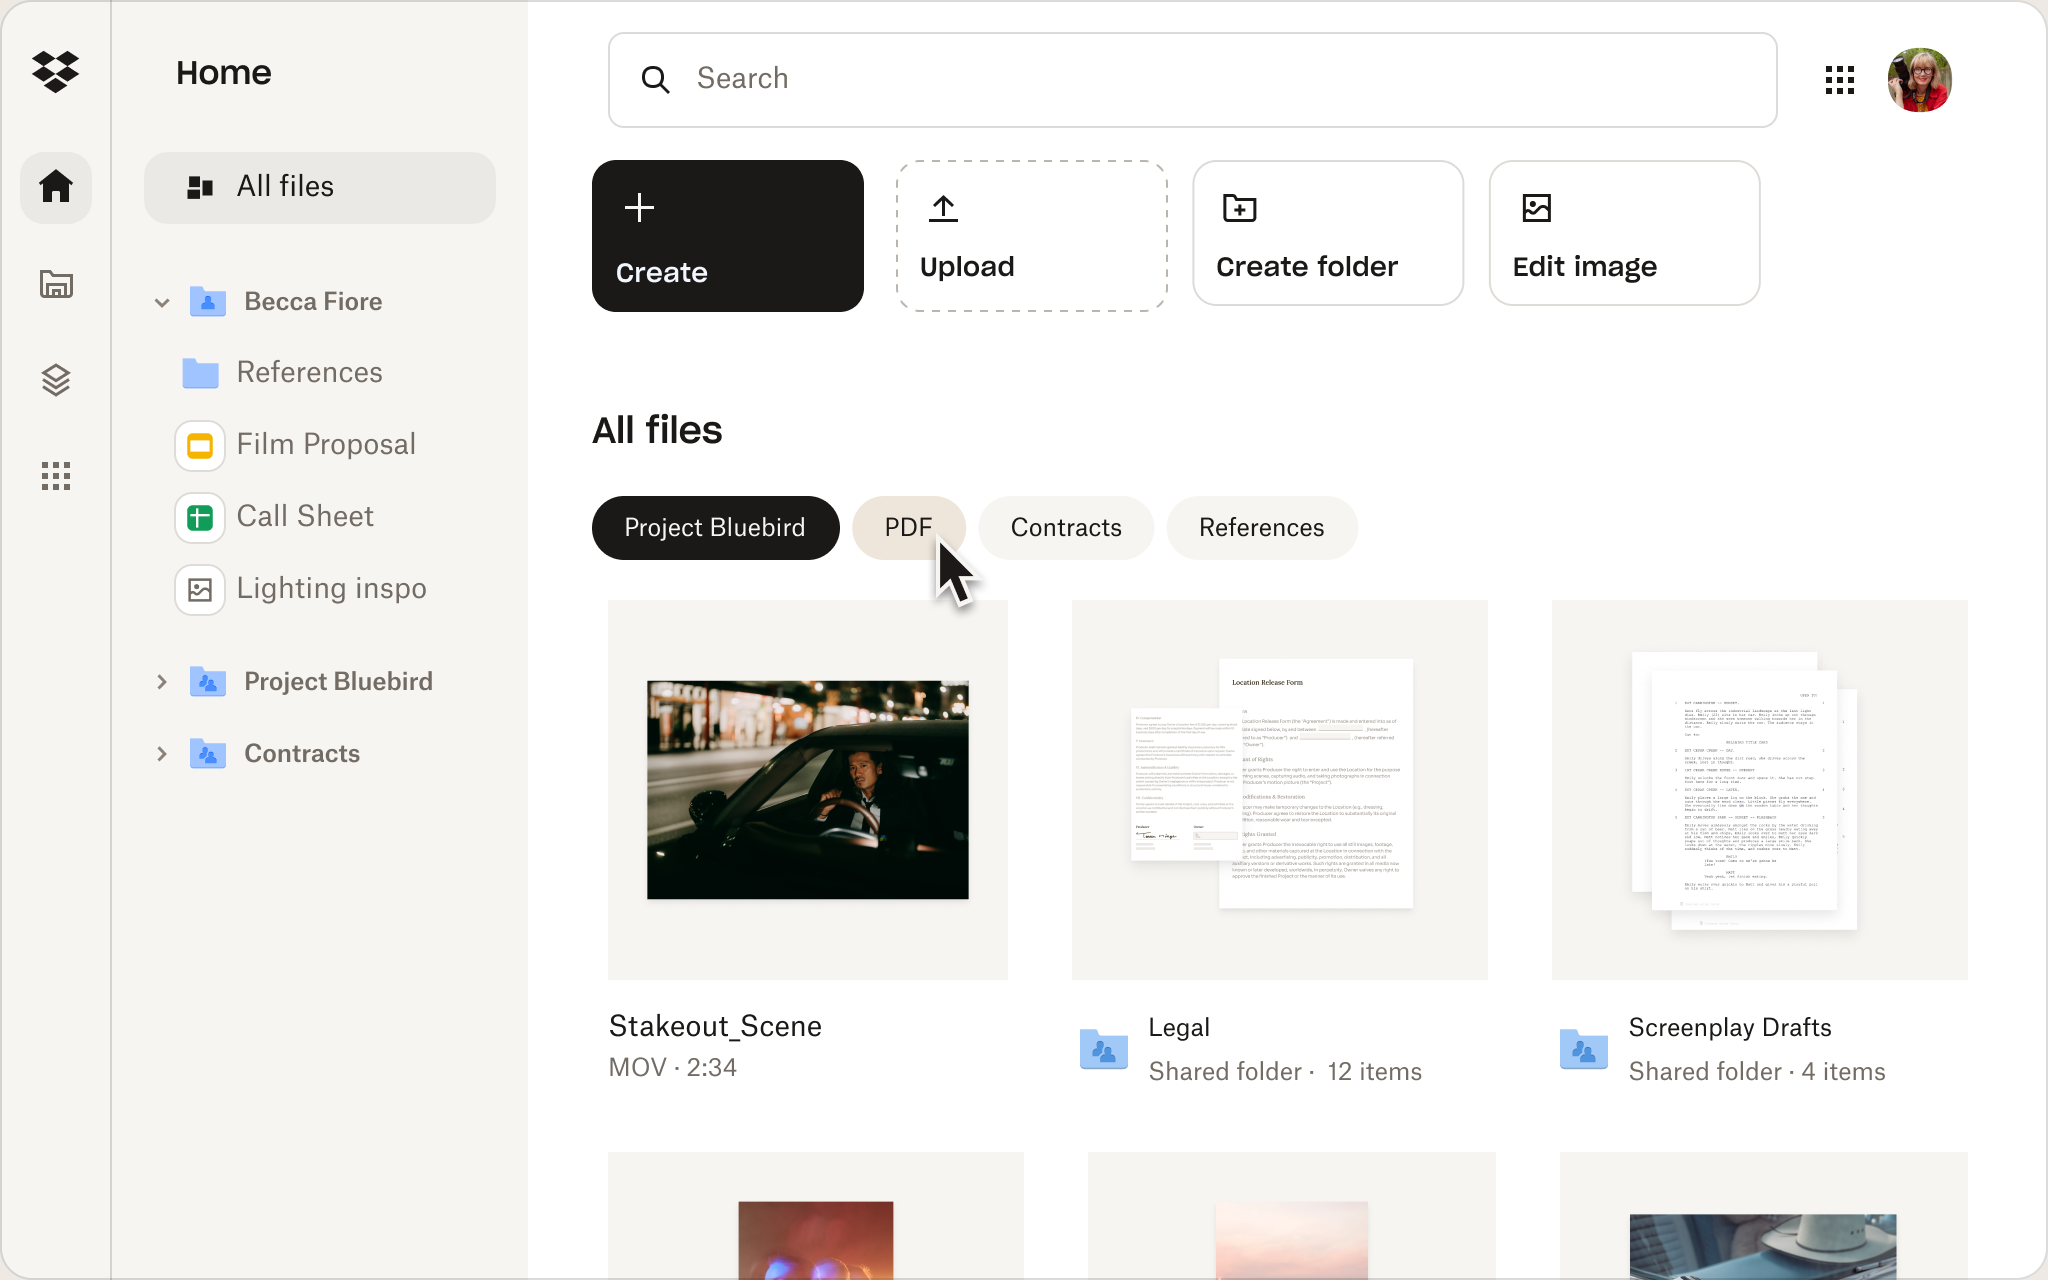Expand Project Bluebird in the sidebar
Viewport: 2048px width, 1280px height.
click(163, 681)
